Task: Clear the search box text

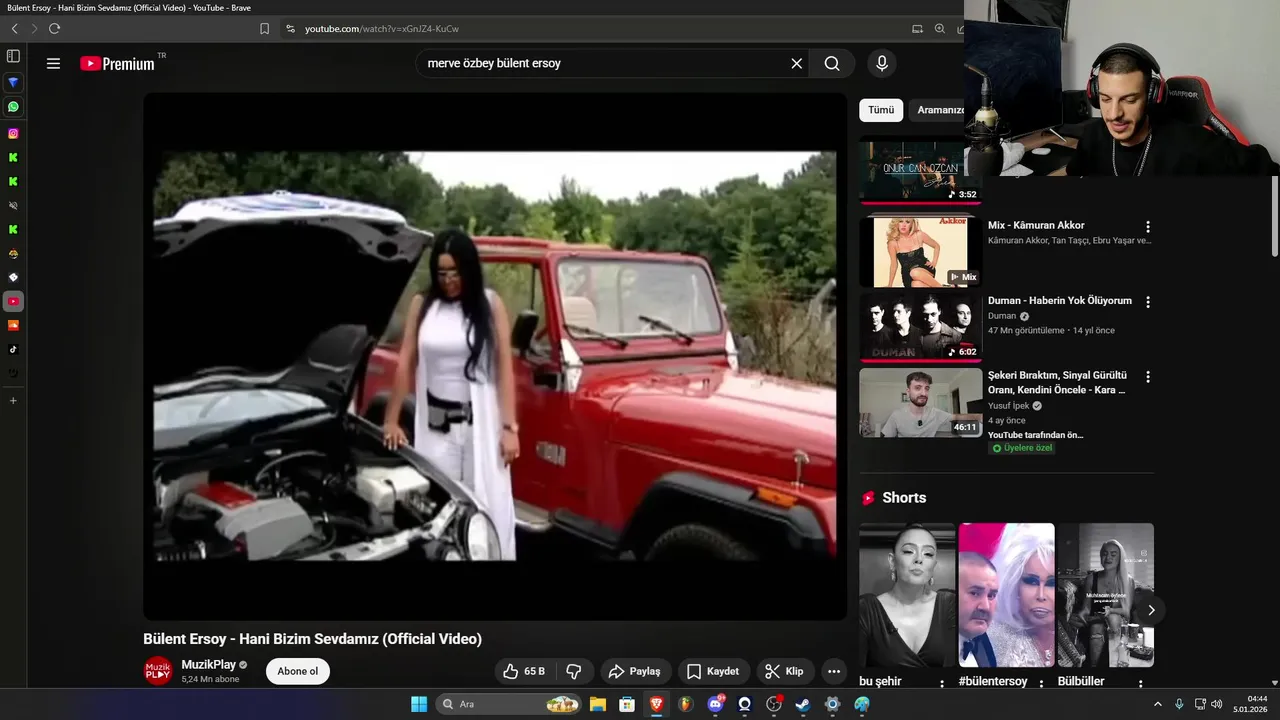Action: 797,63
